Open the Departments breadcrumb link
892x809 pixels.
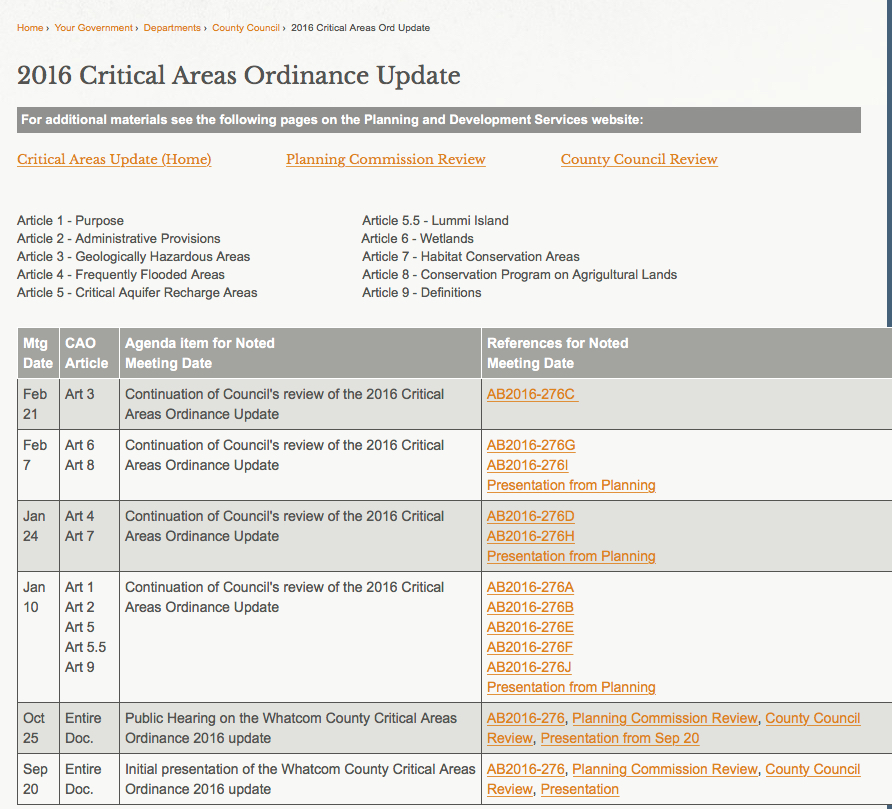tap(172, 28)
